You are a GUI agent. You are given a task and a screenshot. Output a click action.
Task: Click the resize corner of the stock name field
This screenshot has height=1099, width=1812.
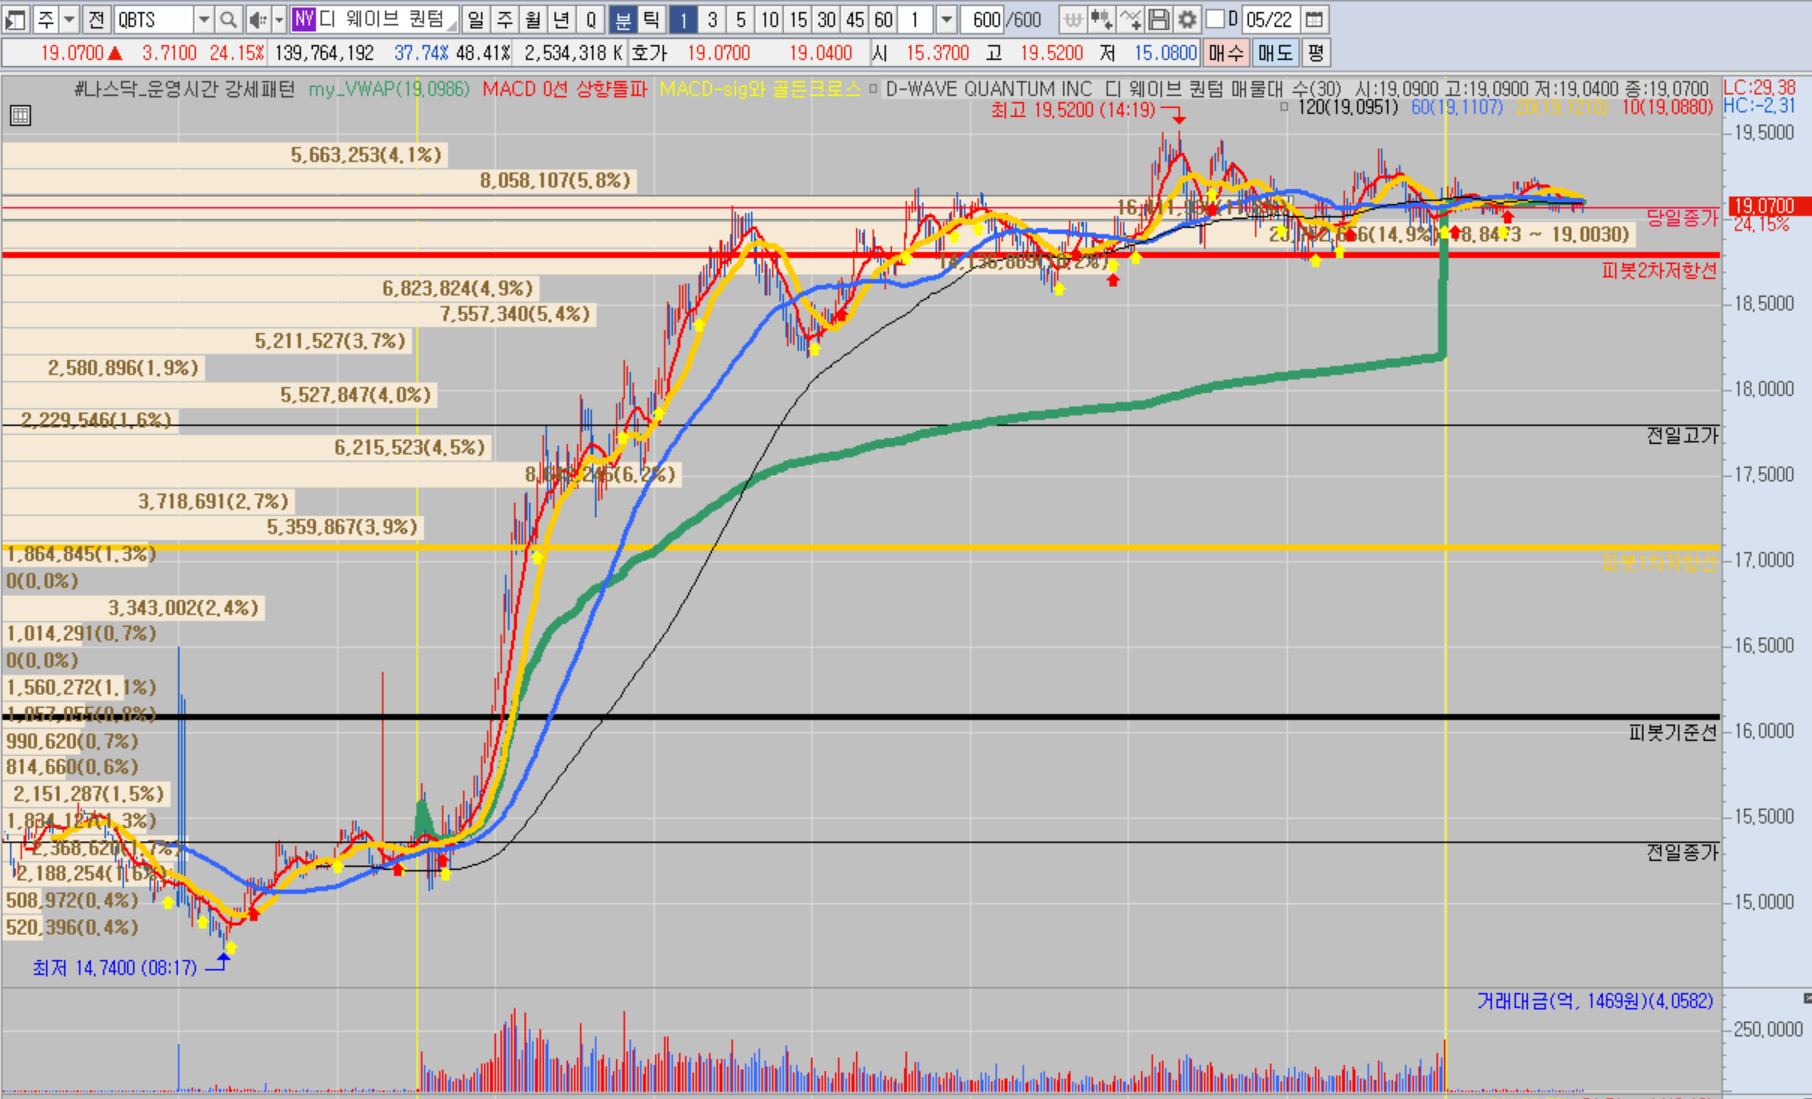453,25
